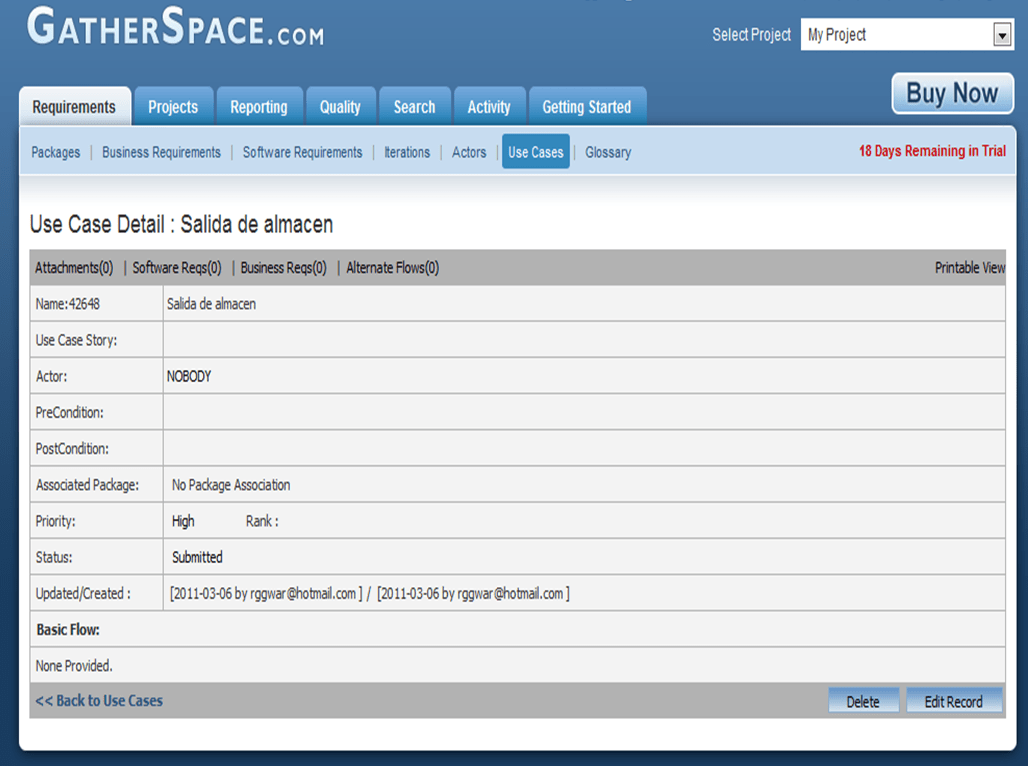The height and width of the screenshot is (766, 1028).
Task: Delete this use case record
Action: [863, 701]
